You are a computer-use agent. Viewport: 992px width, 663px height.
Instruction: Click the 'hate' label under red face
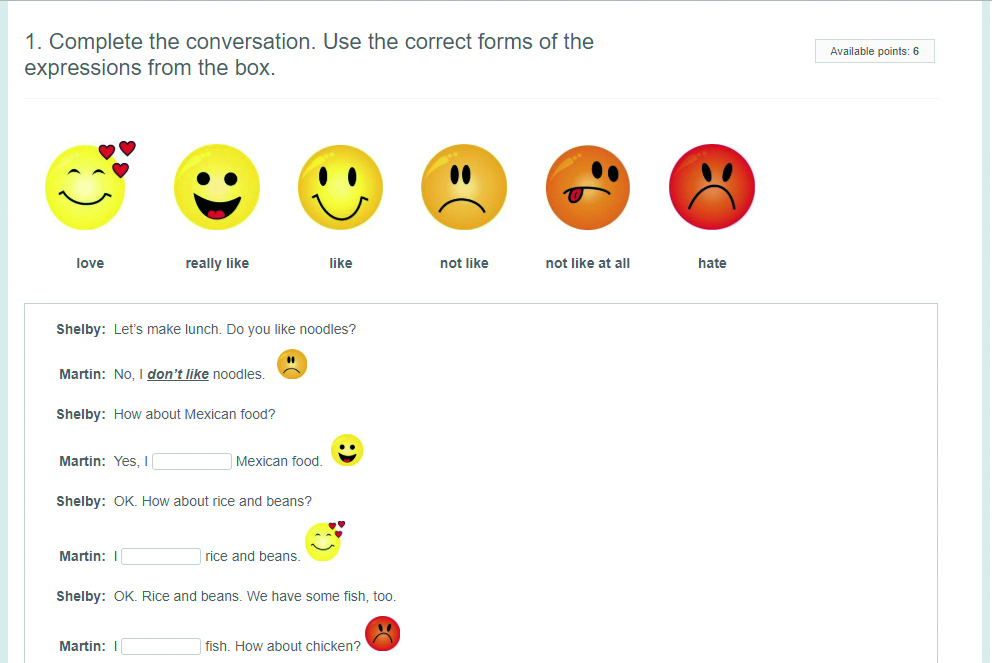pyautogui.click(x=712, y=263)
